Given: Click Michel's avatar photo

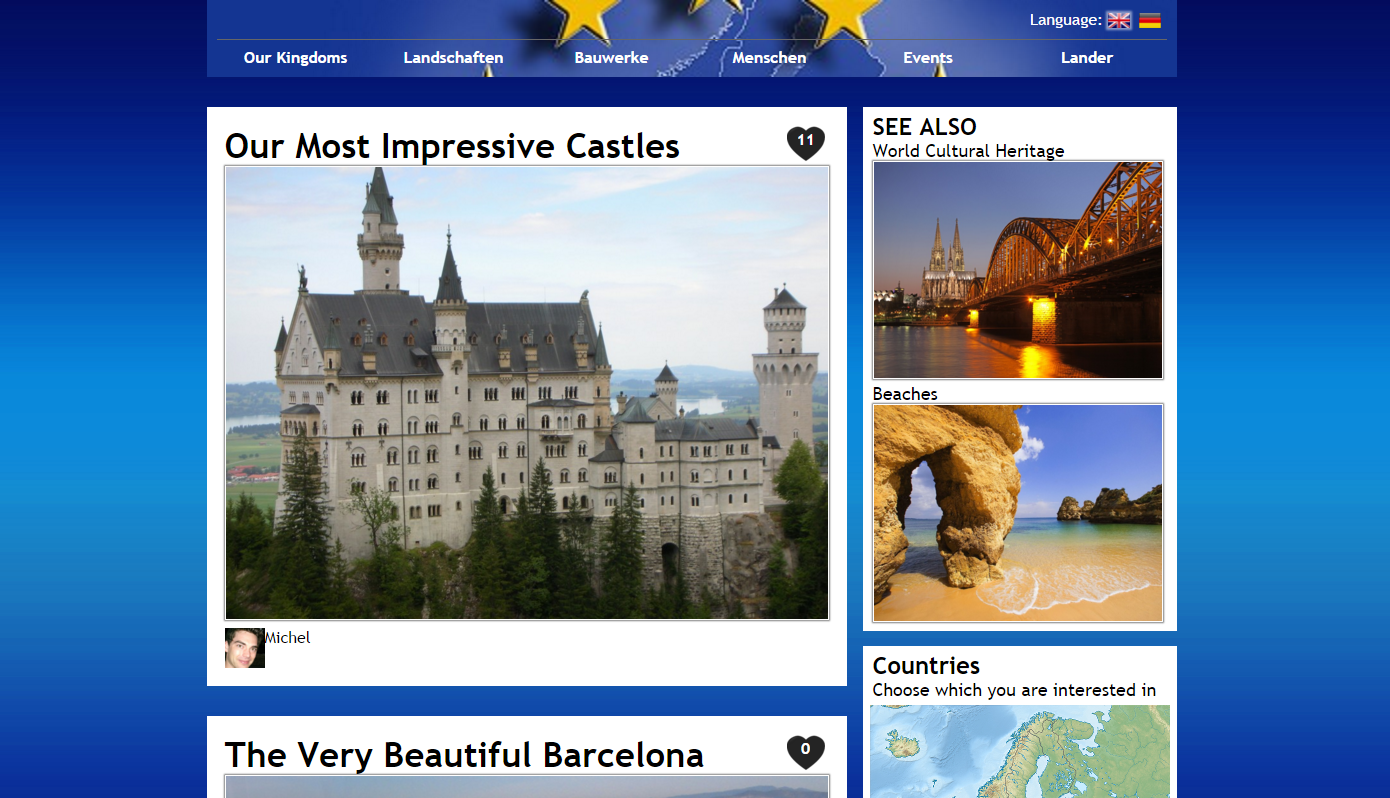Looking at the screenshot, I should point(245,648).
